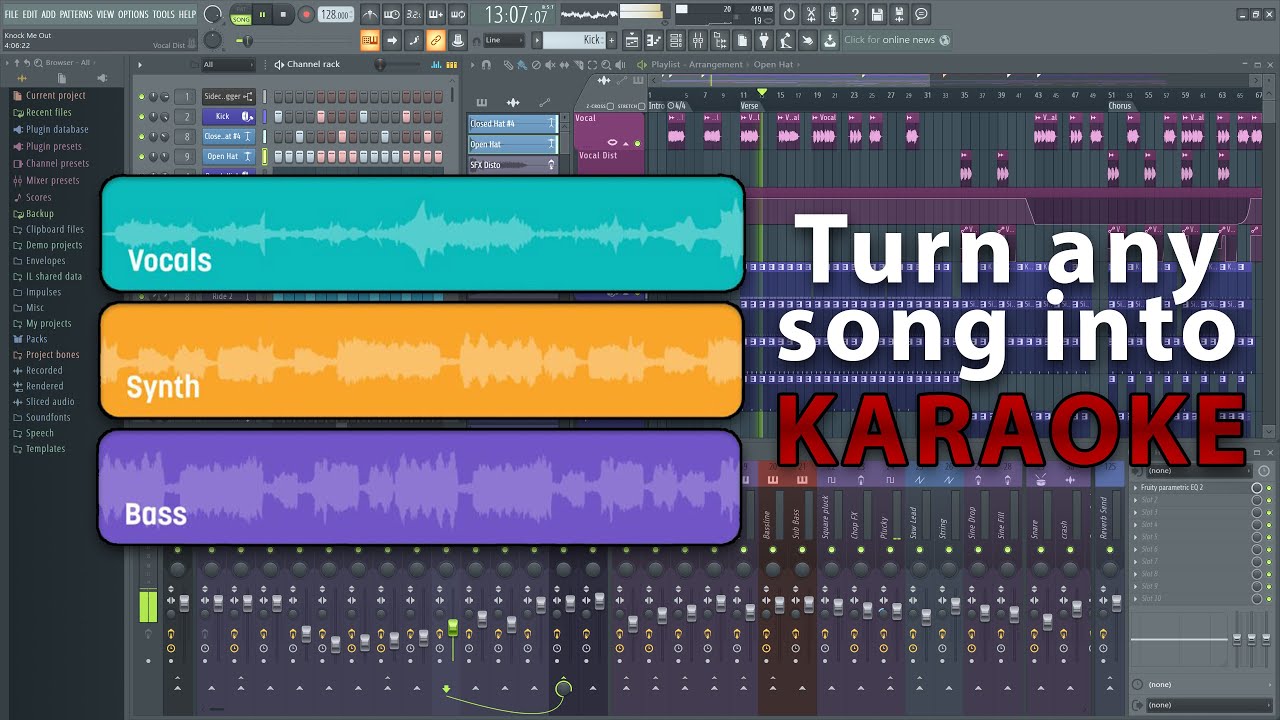Click the magnet snap icon in playlist
This screenshot has height=720, width=1280.
pos(486,65)
